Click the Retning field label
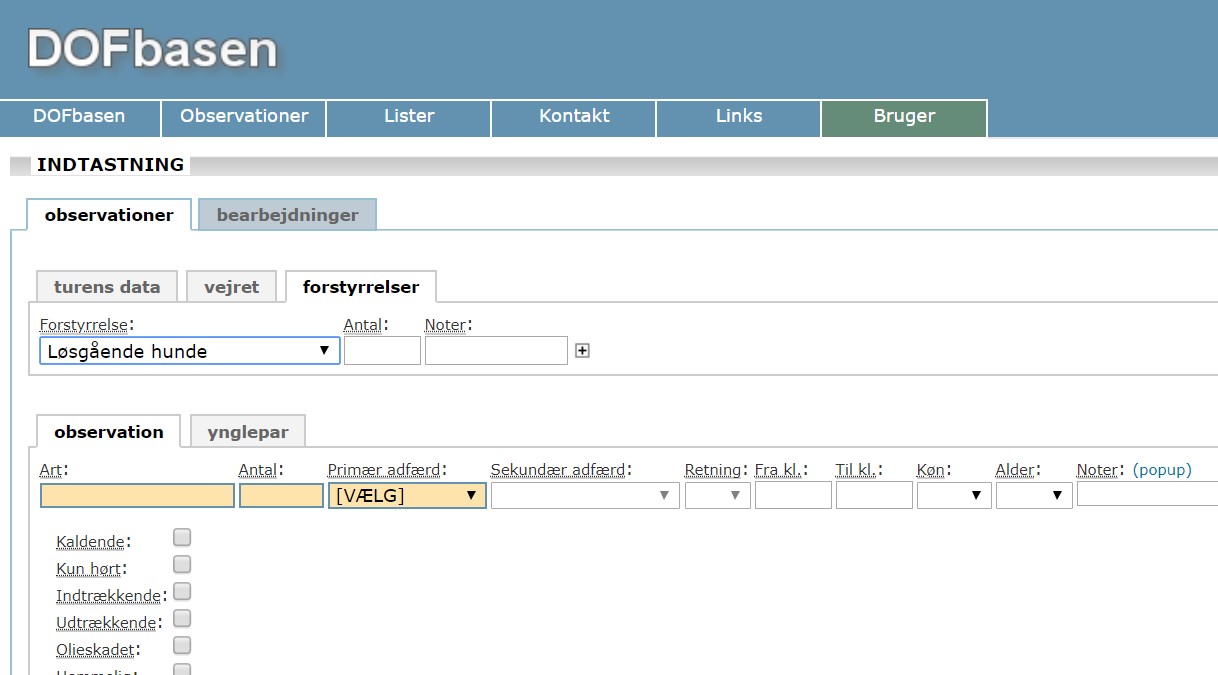Image resolution: width=1218 pixels, height=675 pixels. (x=714, y=470)
